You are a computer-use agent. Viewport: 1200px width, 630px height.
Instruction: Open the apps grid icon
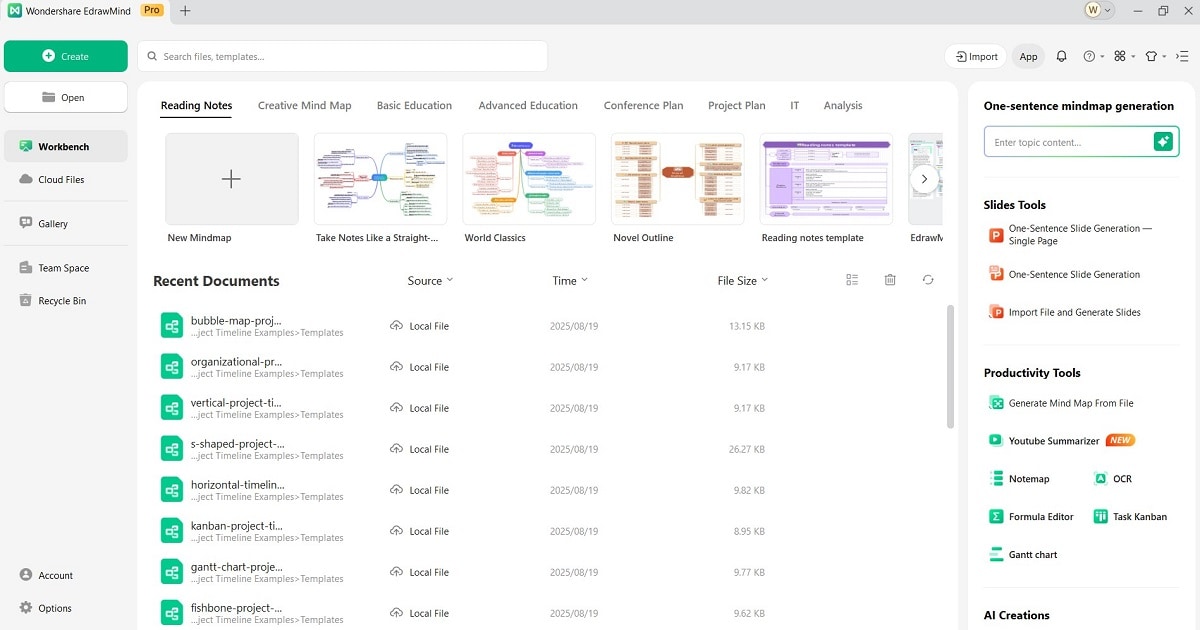[1120, 56]
